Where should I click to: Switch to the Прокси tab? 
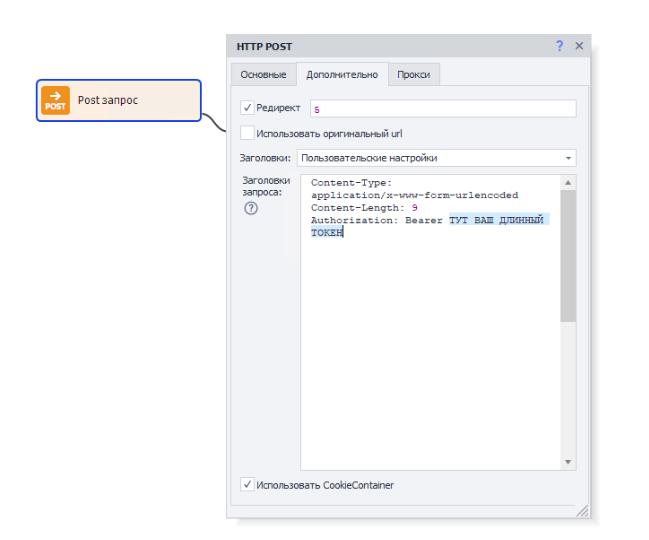pos(413,74)
